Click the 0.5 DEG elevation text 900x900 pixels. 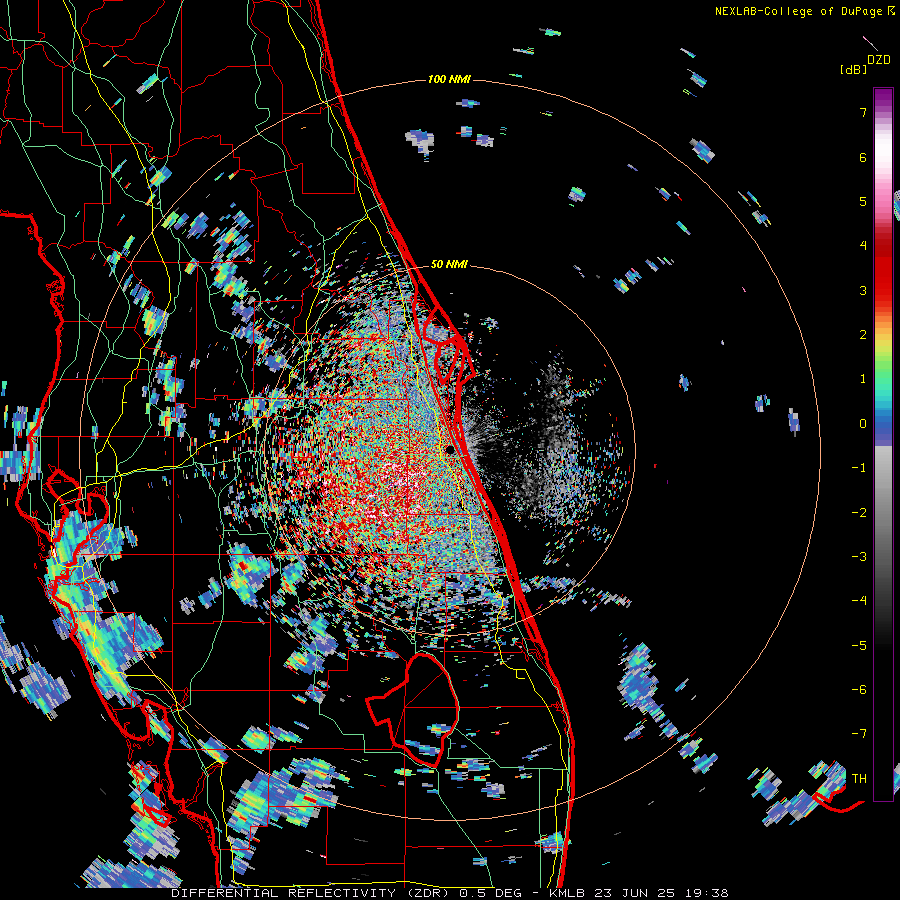tap(491, 893)
